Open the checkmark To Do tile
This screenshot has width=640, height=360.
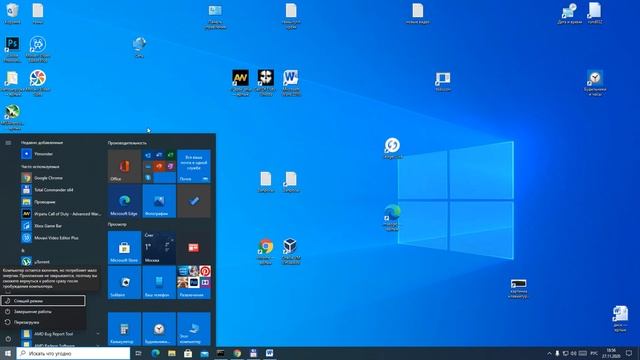(x=194, y=201)
